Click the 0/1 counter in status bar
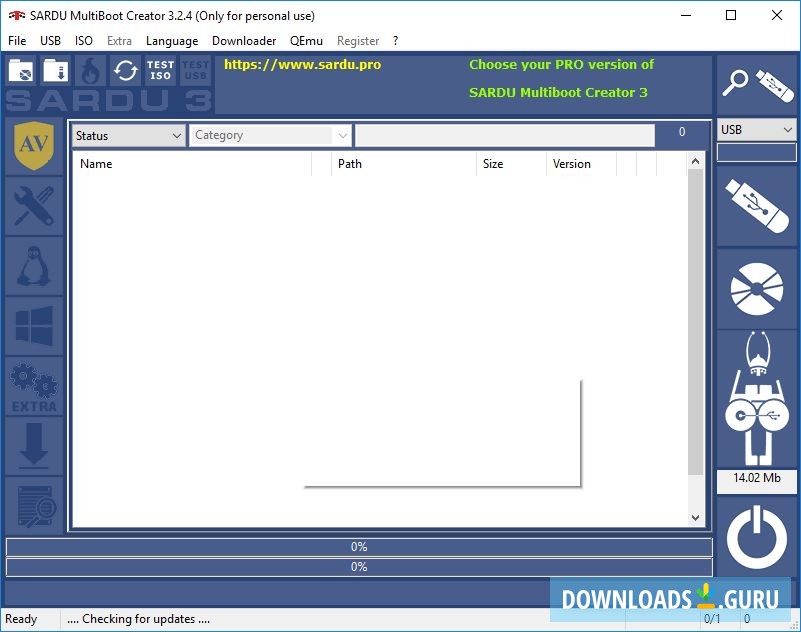This screenshot has width=801, height=632. (712, 619)
